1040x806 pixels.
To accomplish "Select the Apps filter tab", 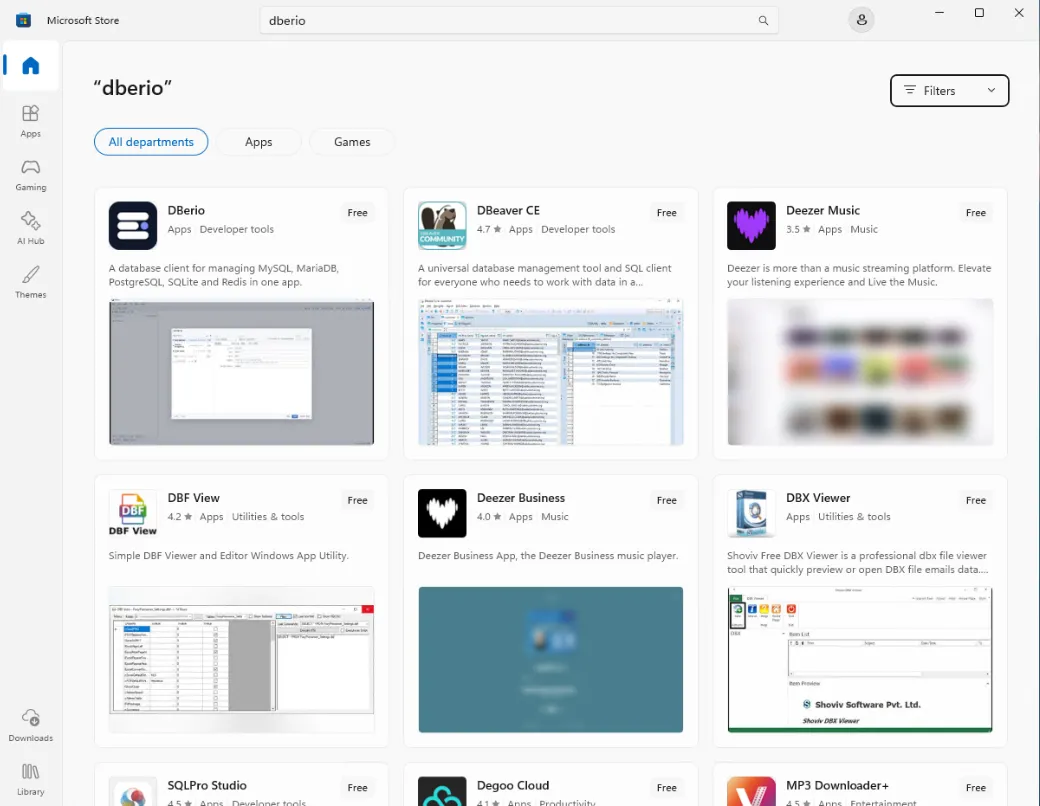I will (x=259, y=142).
